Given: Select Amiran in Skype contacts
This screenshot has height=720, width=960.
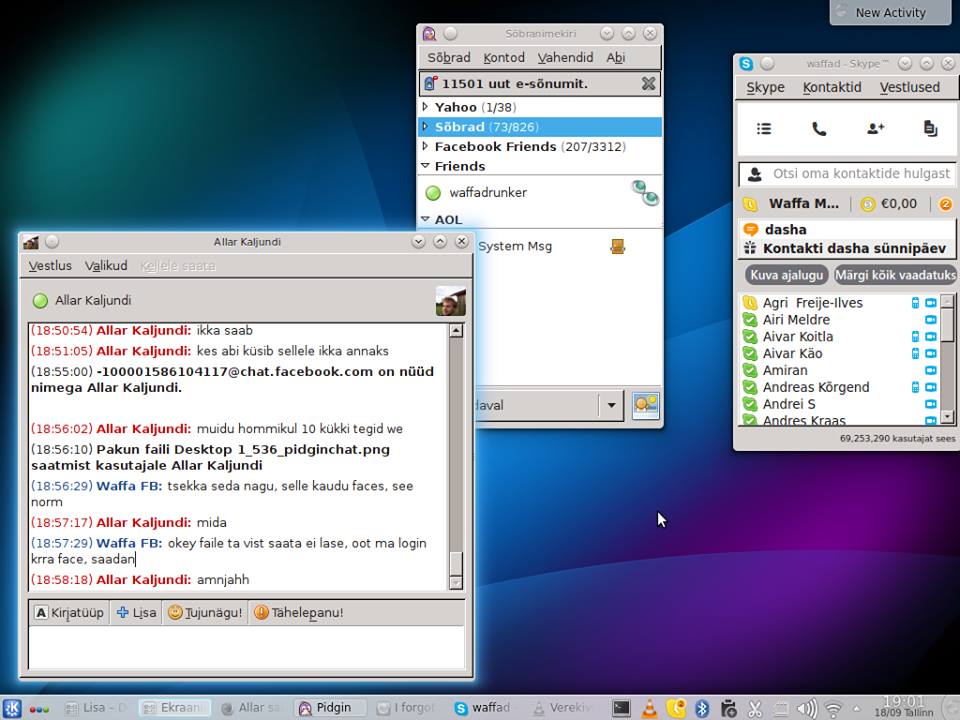Looking at the screenshot, I should (840, 370).
